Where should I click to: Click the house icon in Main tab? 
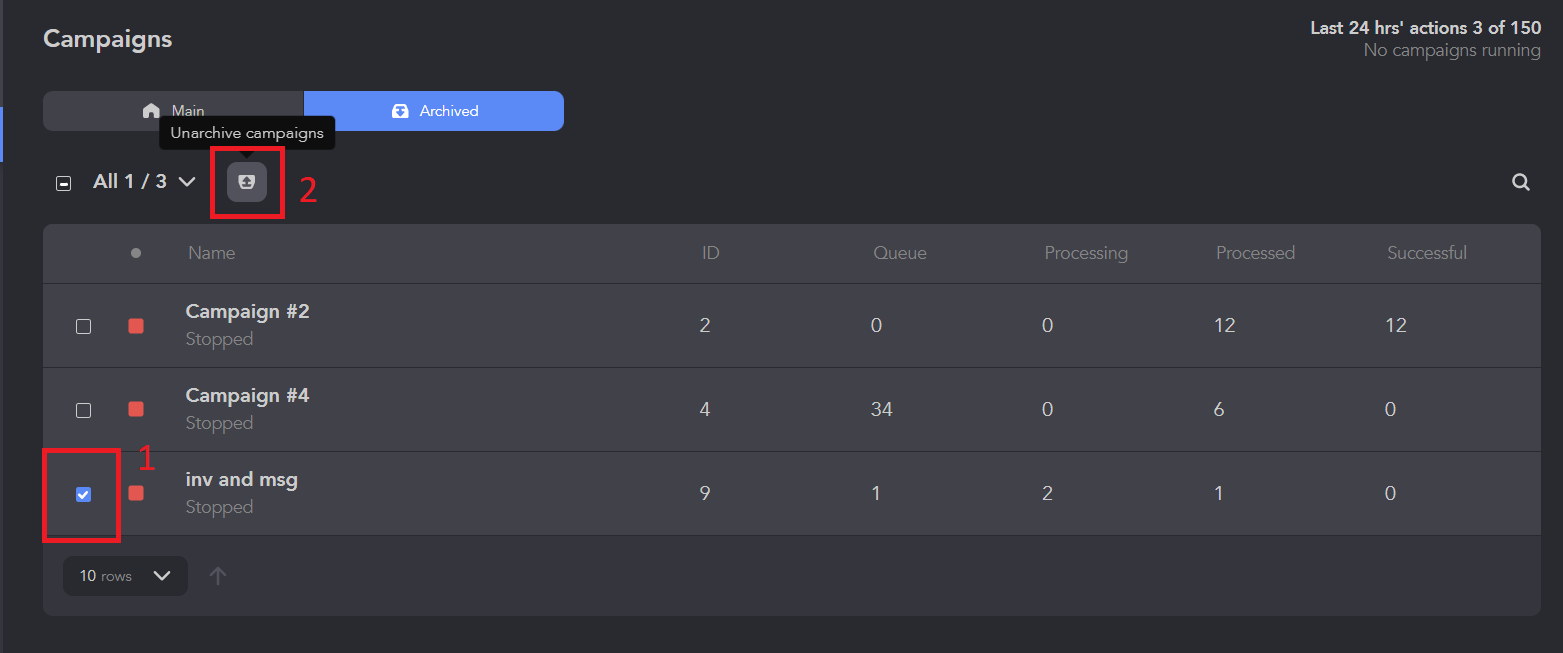(x=151, y=111)
